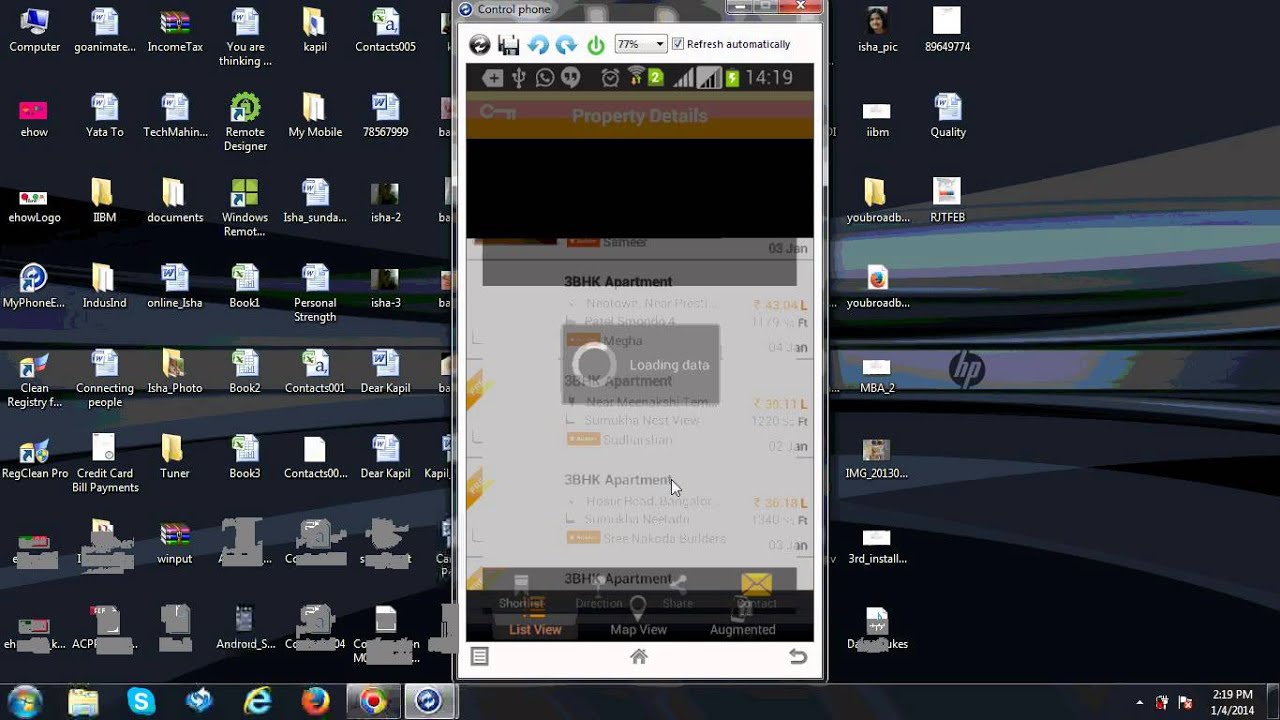Open the Personal Strength document
Screen dimensions: 1280x720
pyautogui.click(x=315, y=293)
